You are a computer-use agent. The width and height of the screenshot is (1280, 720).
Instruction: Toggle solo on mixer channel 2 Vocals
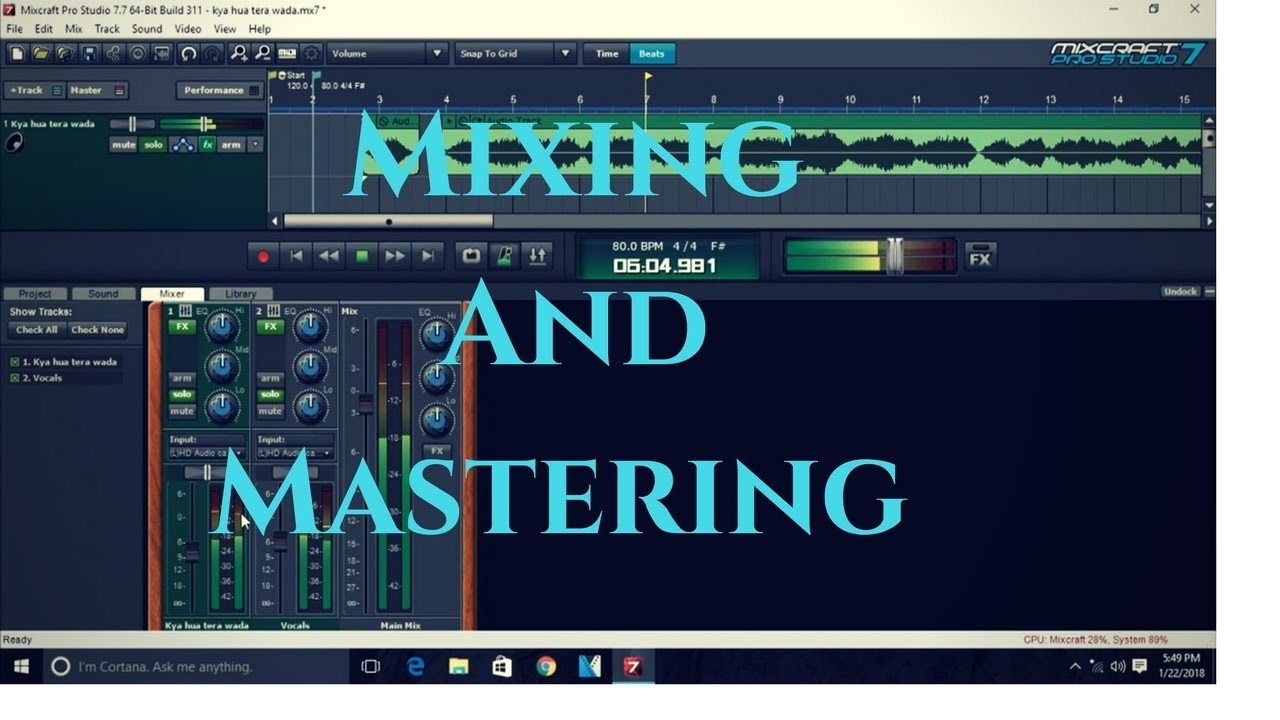pyautogui.click(x=270, y=394)
